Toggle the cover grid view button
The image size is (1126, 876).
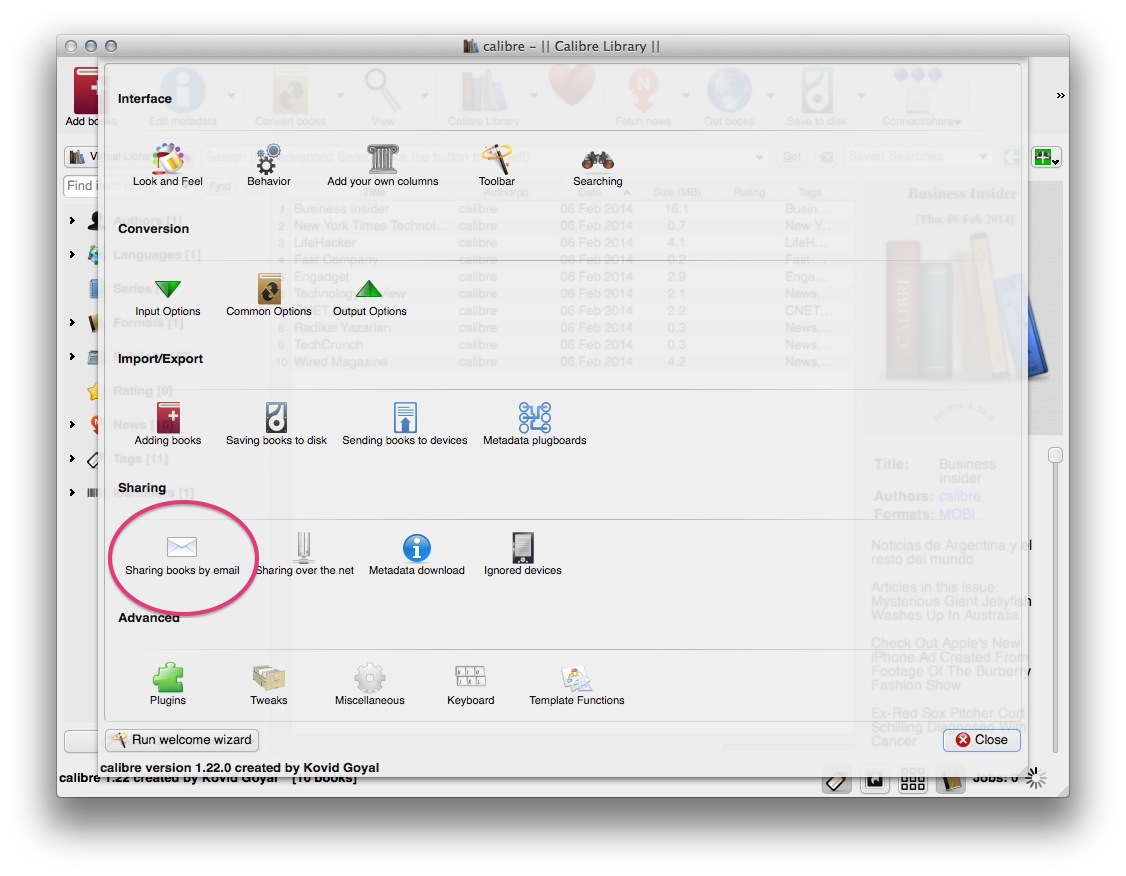click(913, 781)
